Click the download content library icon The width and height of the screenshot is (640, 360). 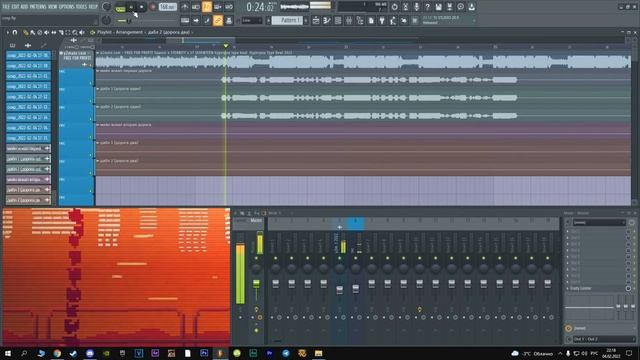pyautogui.click(x=471, y=7)
